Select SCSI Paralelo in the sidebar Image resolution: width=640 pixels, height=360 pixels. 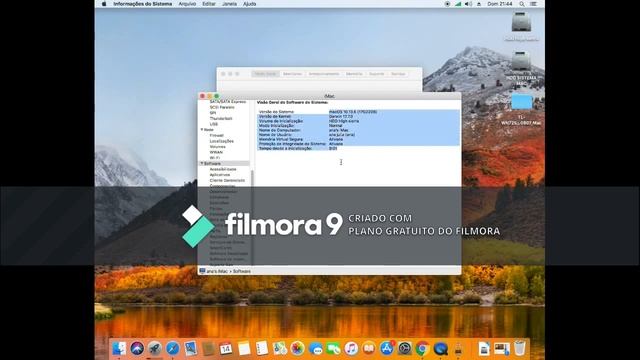222,107
